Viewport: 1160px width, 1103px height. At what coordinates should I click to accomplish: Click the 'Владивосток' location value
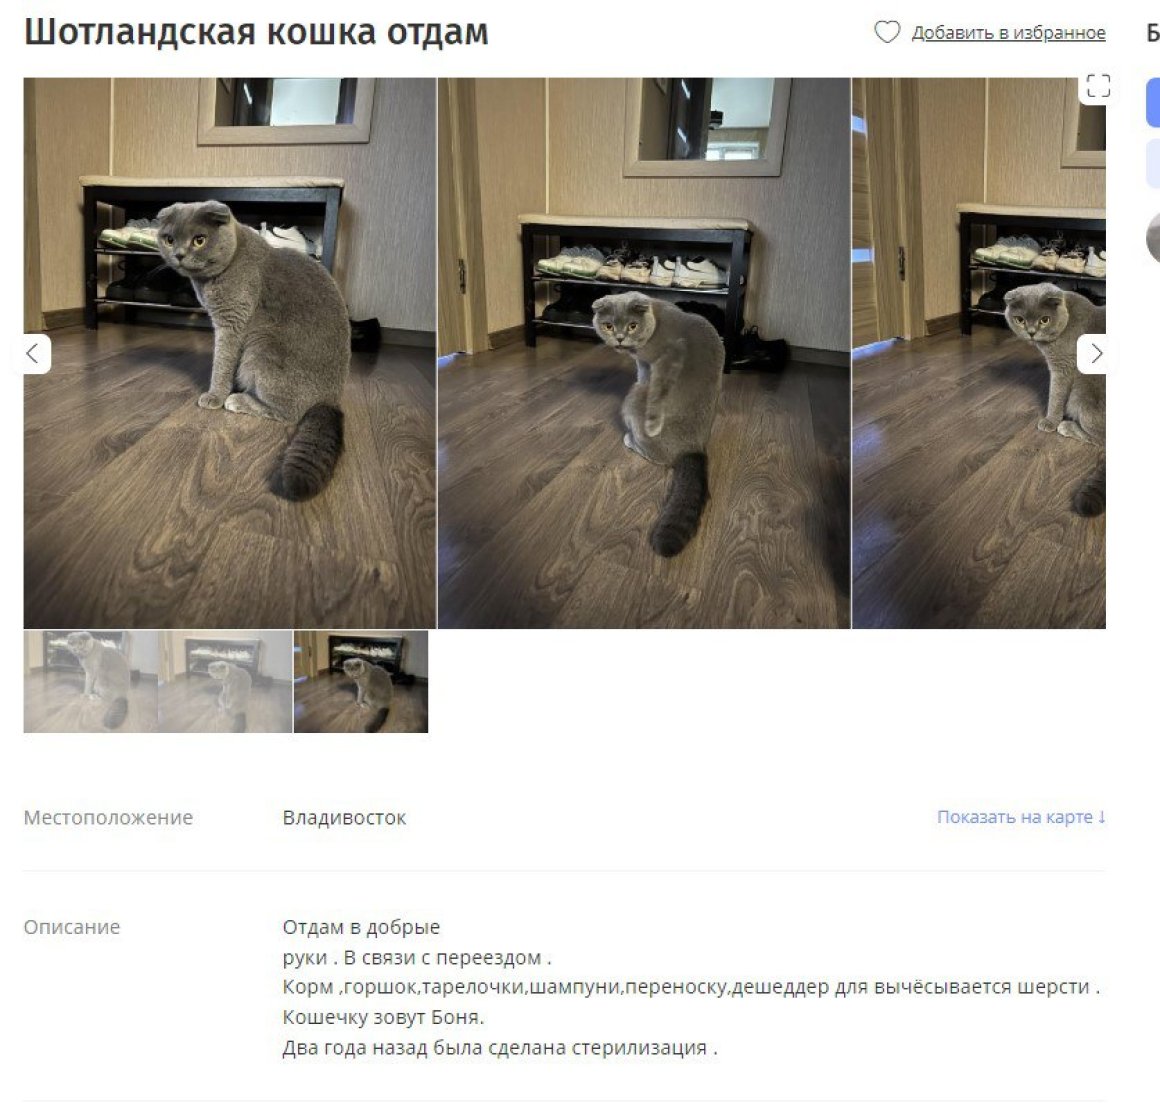point(344,817)
